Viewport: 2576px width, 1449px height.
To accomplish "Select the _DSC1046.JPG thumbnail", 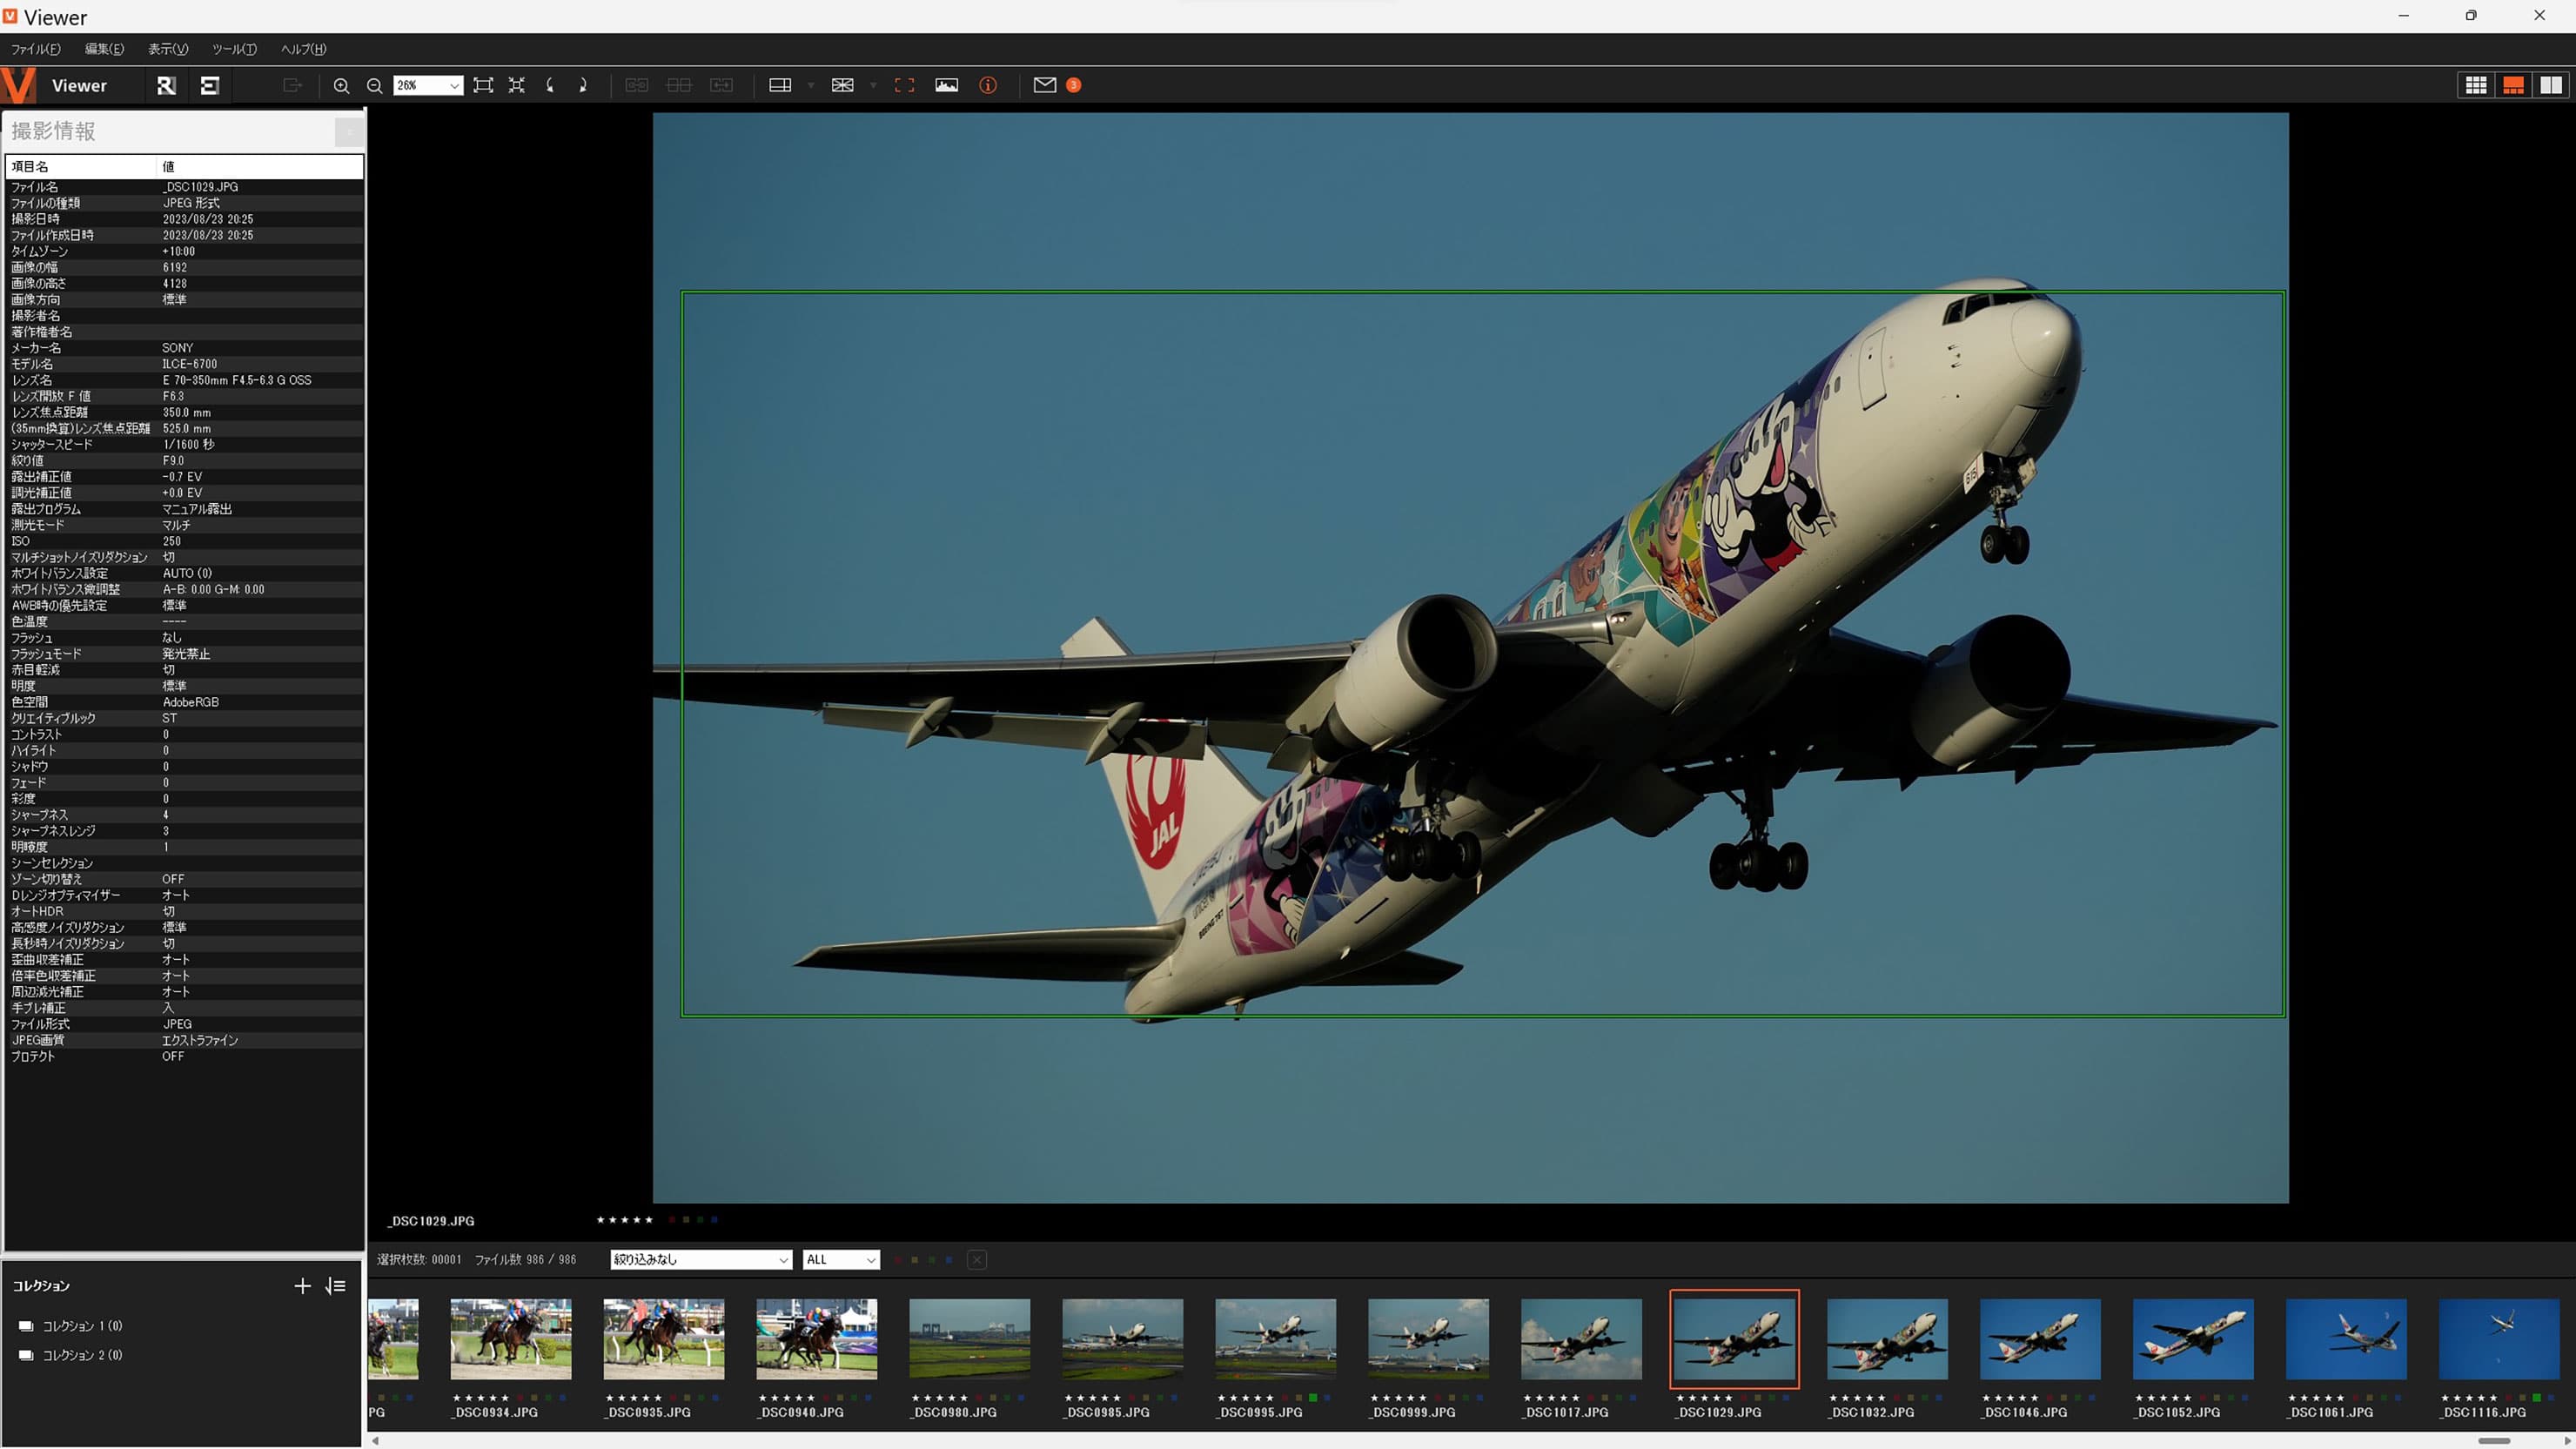I will pos(2040,1340).
